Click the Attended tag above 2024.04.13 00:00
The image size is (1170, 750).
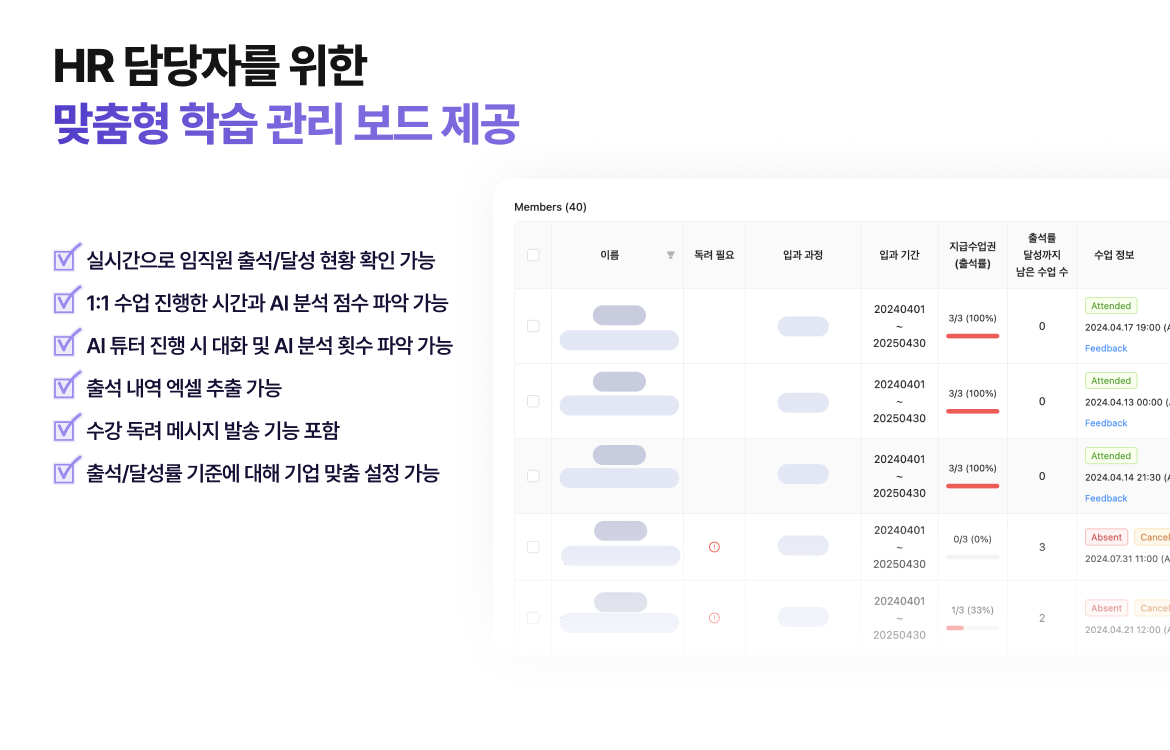tap(1111, 381)
